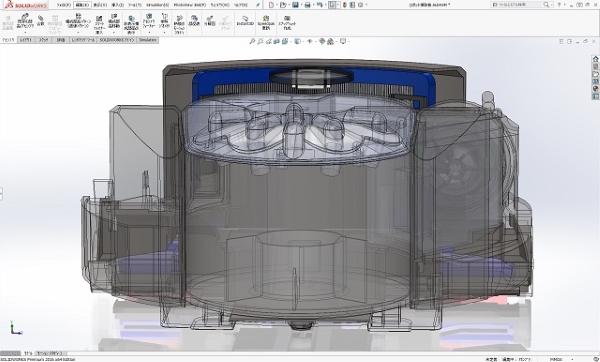Screen dimensions: 600x362
Task: Toggle the Select tool in the title toolbar
Action: (332, 5)
